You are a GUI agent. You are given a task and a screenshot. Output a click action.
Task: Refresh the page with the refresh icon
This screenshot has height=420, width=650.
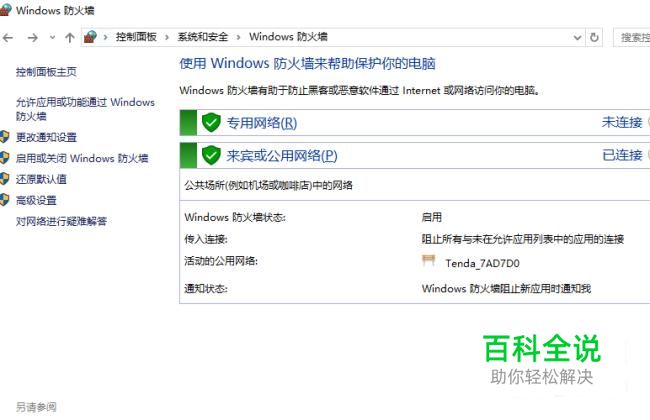(594, 37)
